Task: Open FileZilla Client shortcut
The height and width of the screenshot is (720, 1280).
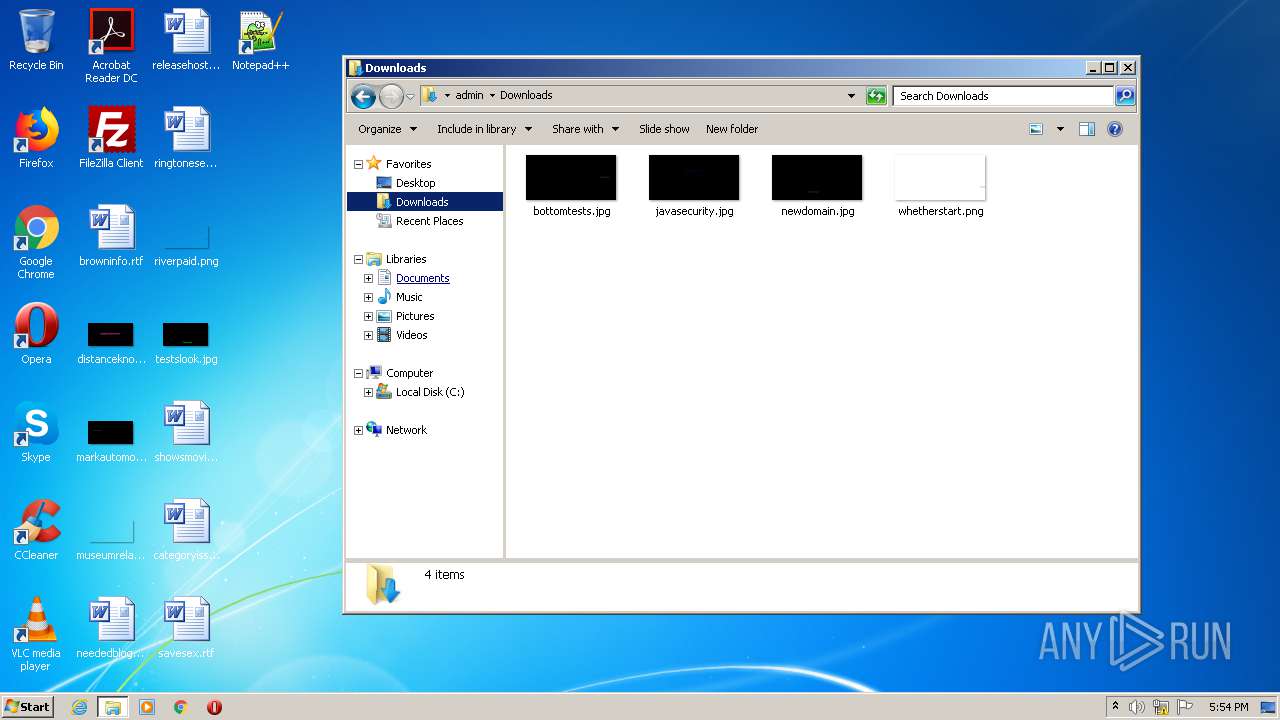Action: point(111,138)
